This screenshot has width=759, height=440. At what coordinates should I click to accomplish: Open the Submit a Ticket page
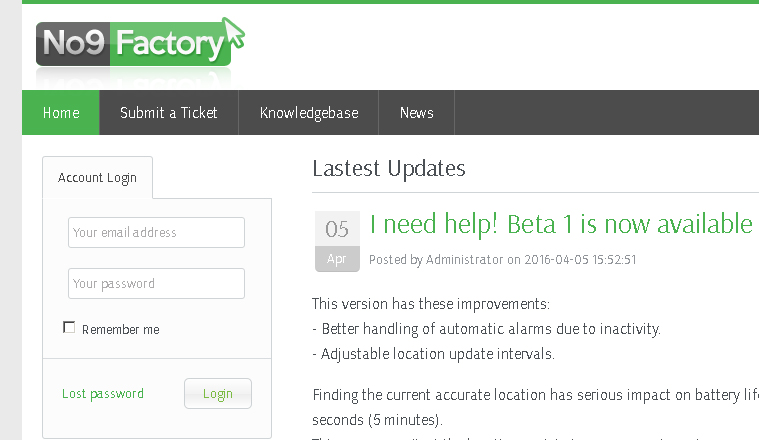169,113
